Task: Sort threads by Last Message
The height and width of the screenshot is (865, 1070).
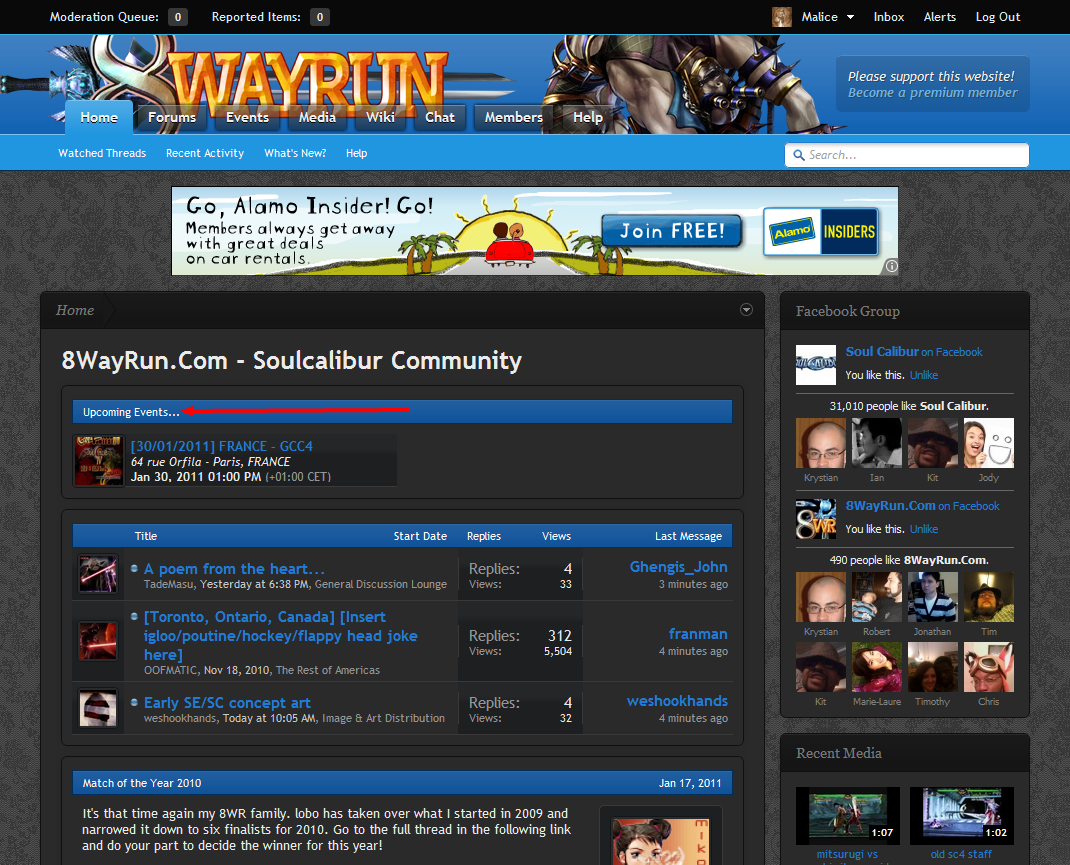Action: (689, 536)
